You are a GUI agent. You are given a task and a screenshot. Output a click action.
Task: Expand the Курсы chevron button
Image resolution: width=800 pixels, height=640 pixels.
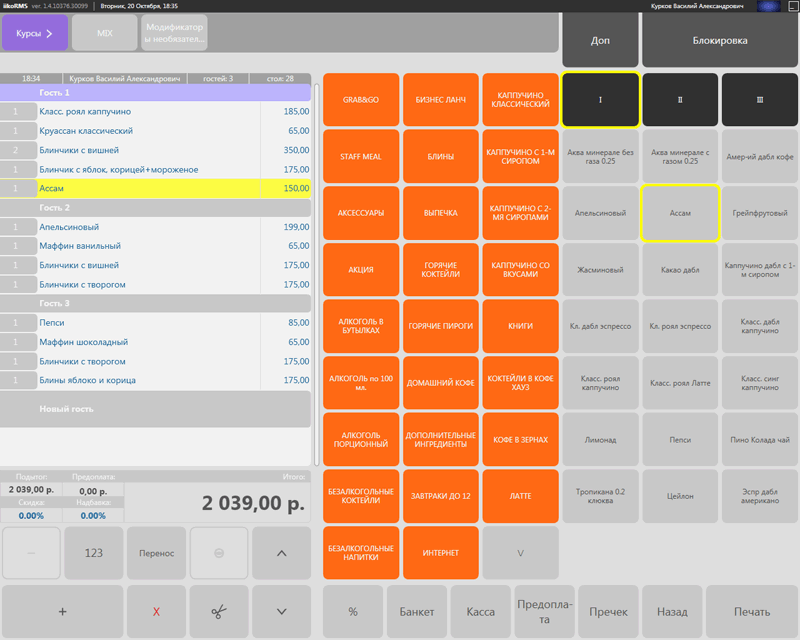(x=35, y=33)
